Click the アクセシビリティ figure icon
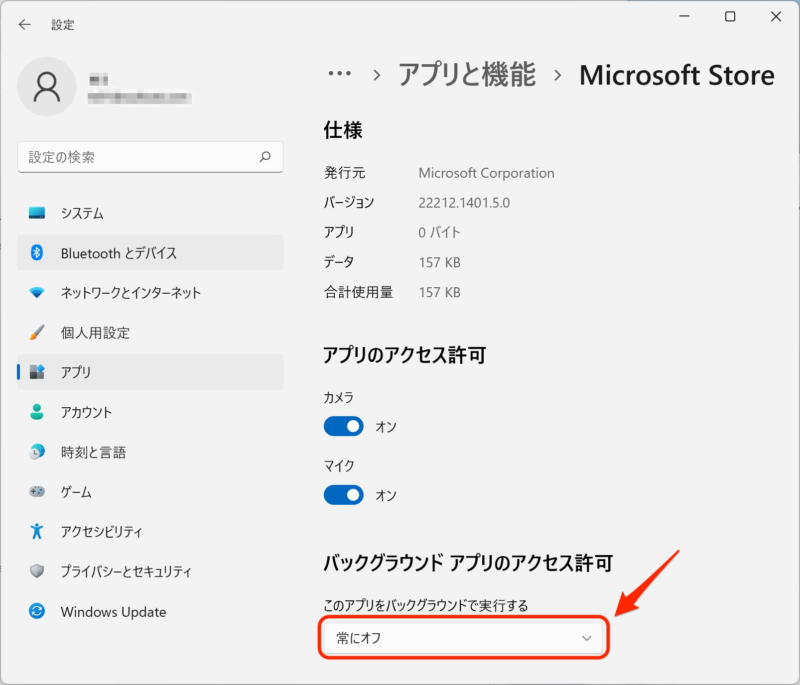Viewport: 800px width, 685px height. 37,531
